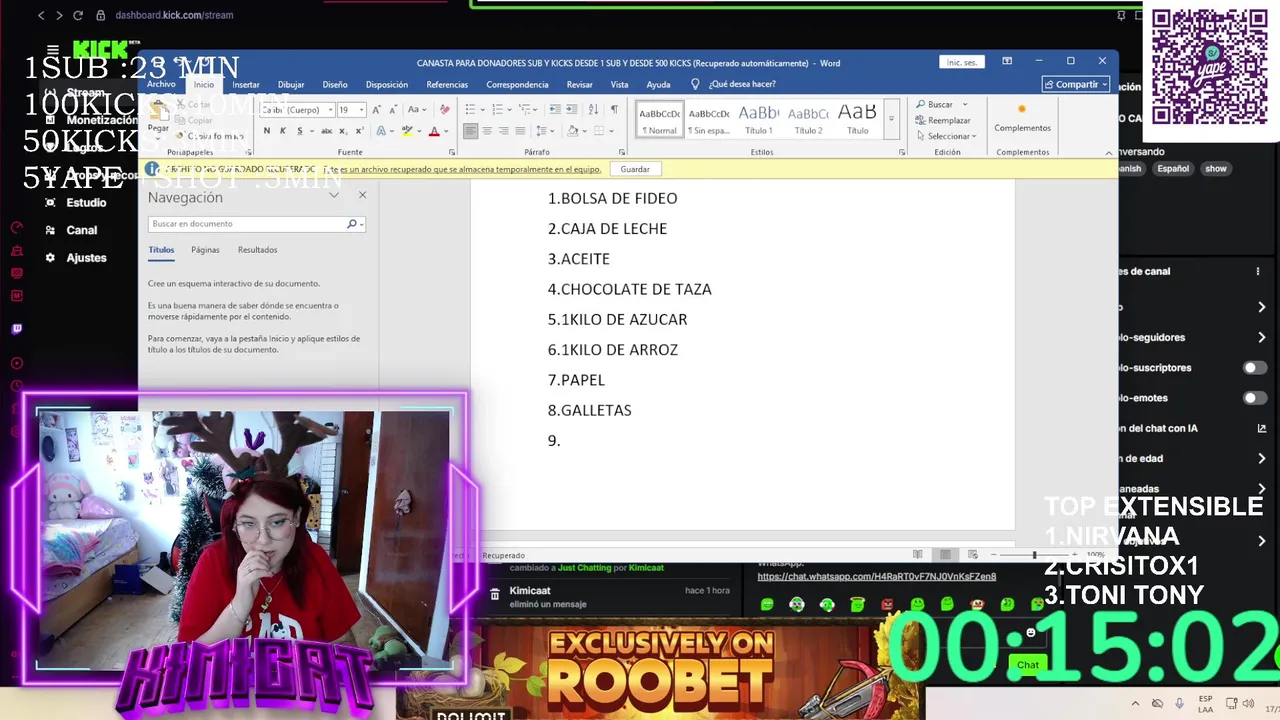Justify the paragraph text
The image size is (1280, 720).
(519, 131)
